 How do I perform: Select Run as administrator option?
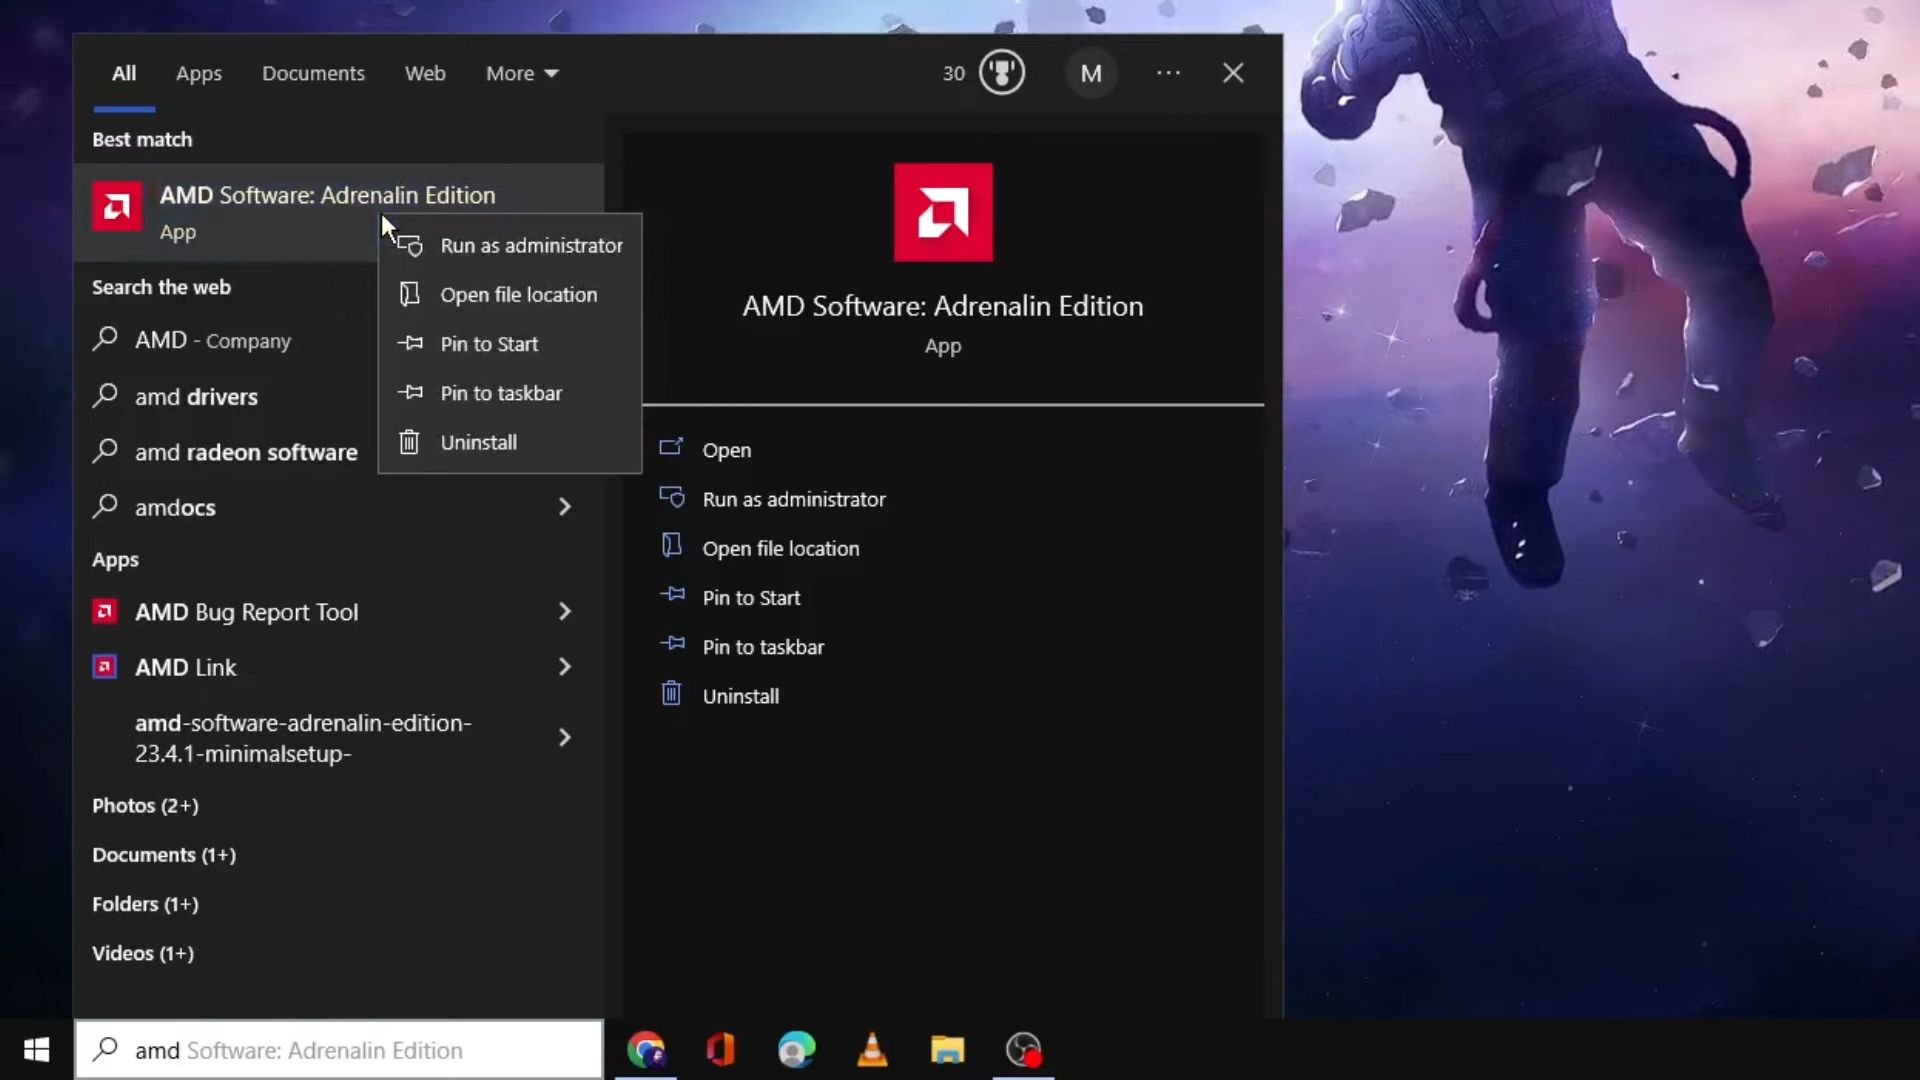pyautogui.click(x=531, y=245)
